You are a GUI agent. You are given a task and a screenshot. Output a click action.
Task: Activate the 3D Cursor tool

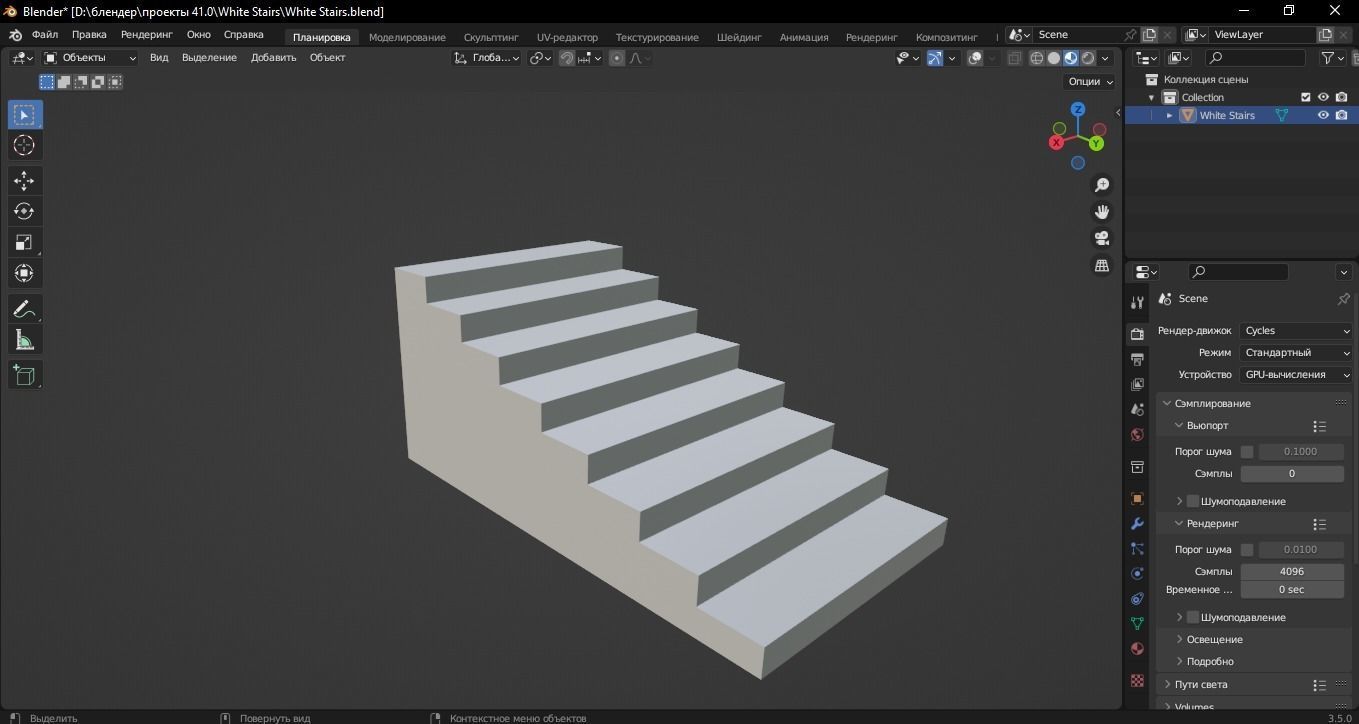point(24,146)
